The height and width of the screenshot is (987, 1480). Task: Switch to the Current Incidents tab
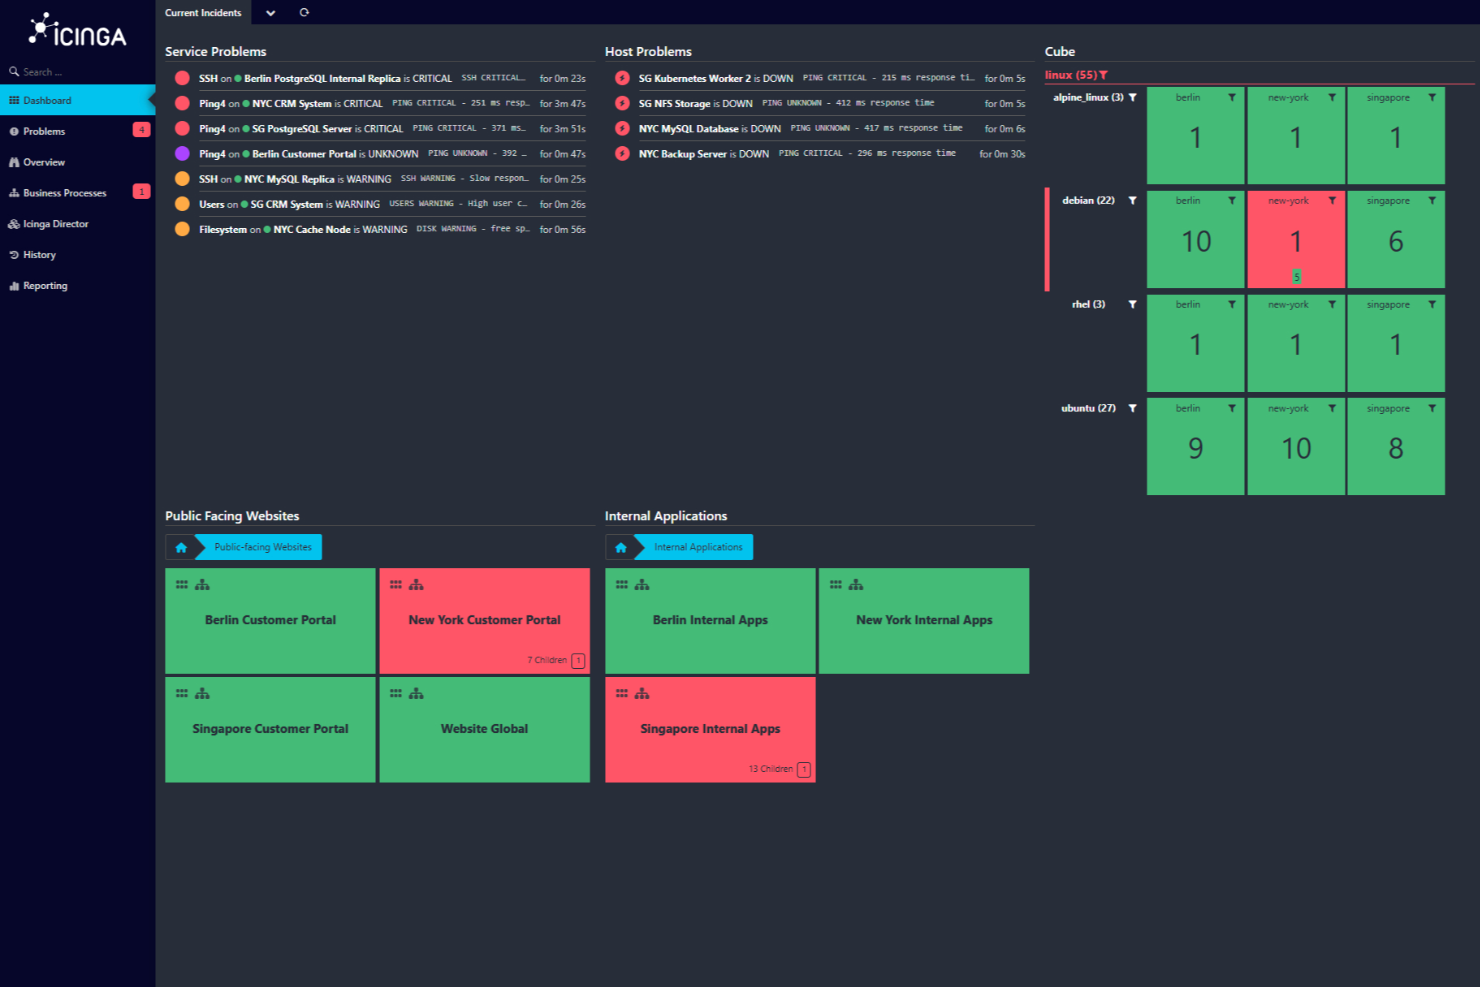(x=203, y=12)
